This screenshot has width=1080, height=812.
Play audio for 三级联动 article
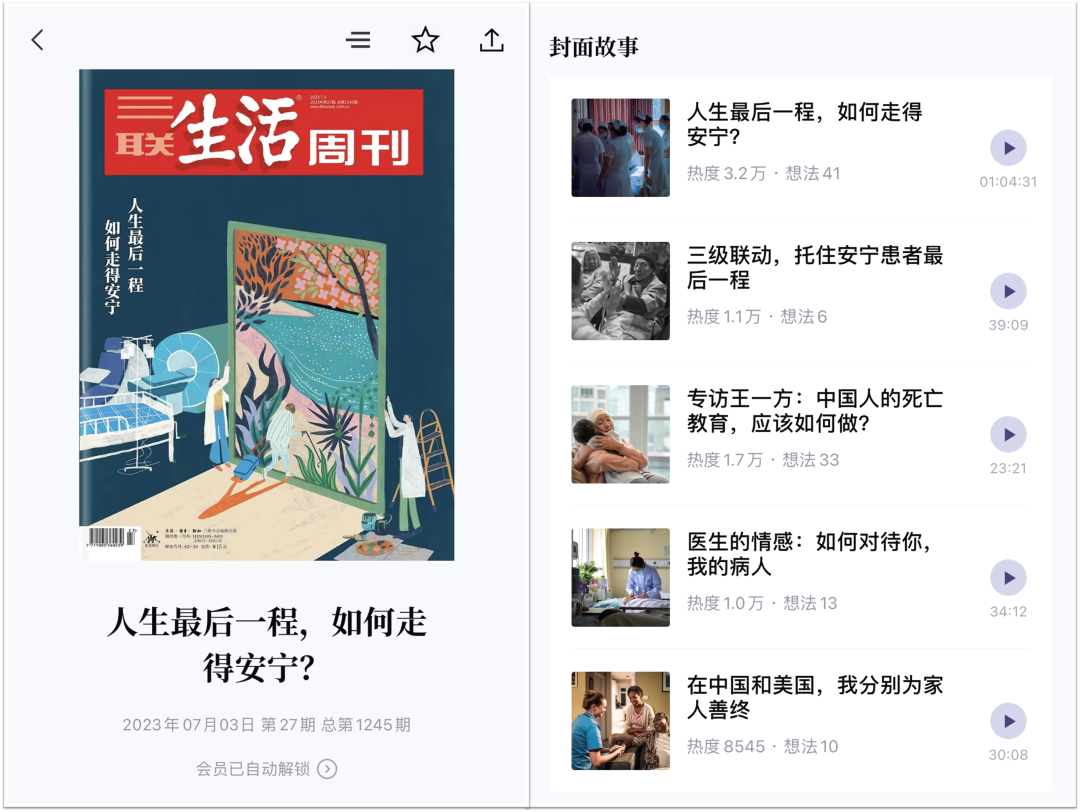pos(1008,291)
